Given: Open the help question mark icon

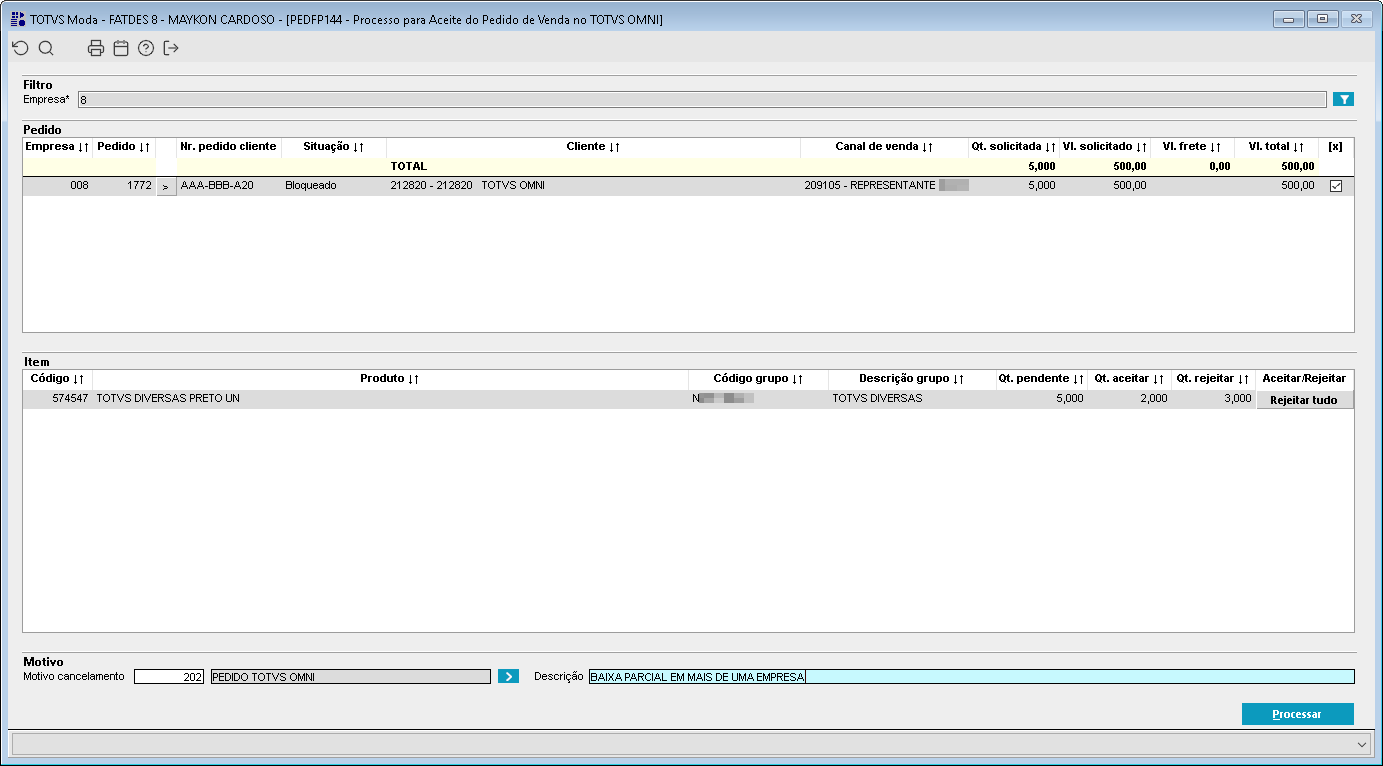Looking at the screenshot, I should [146, 48].
